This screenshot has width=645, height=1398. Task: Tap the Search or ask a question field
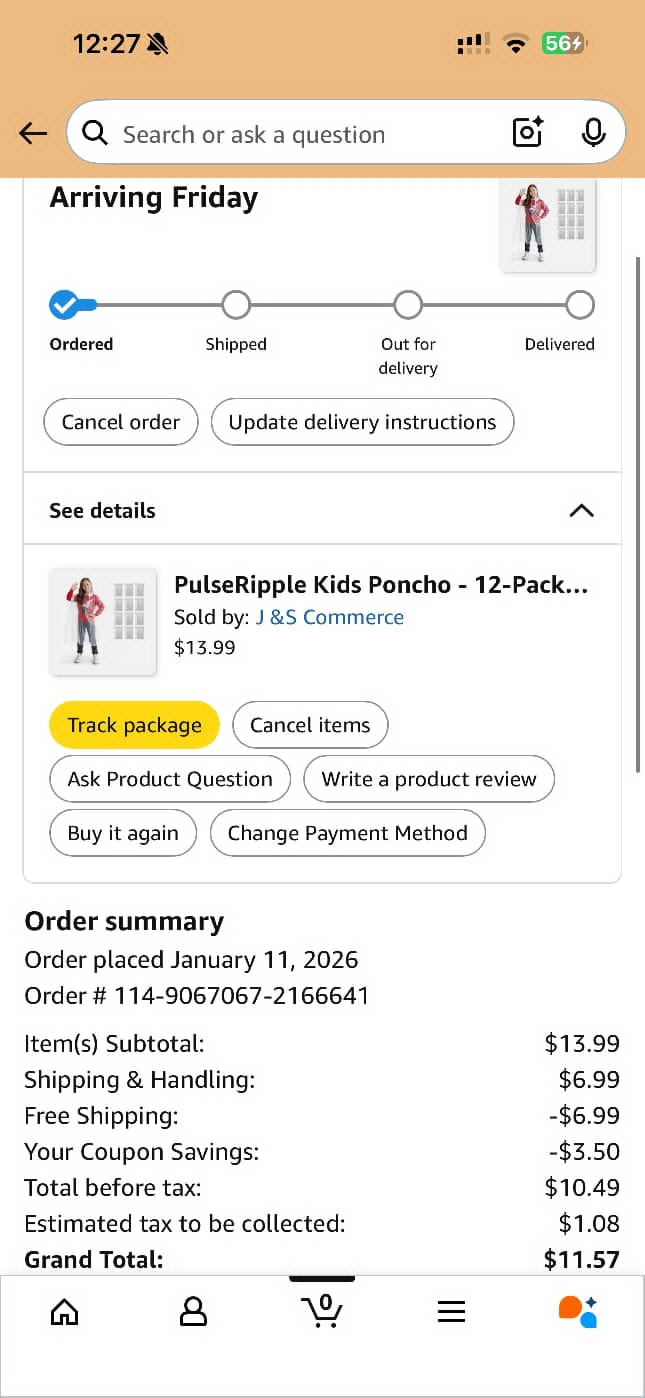point(290,134)
